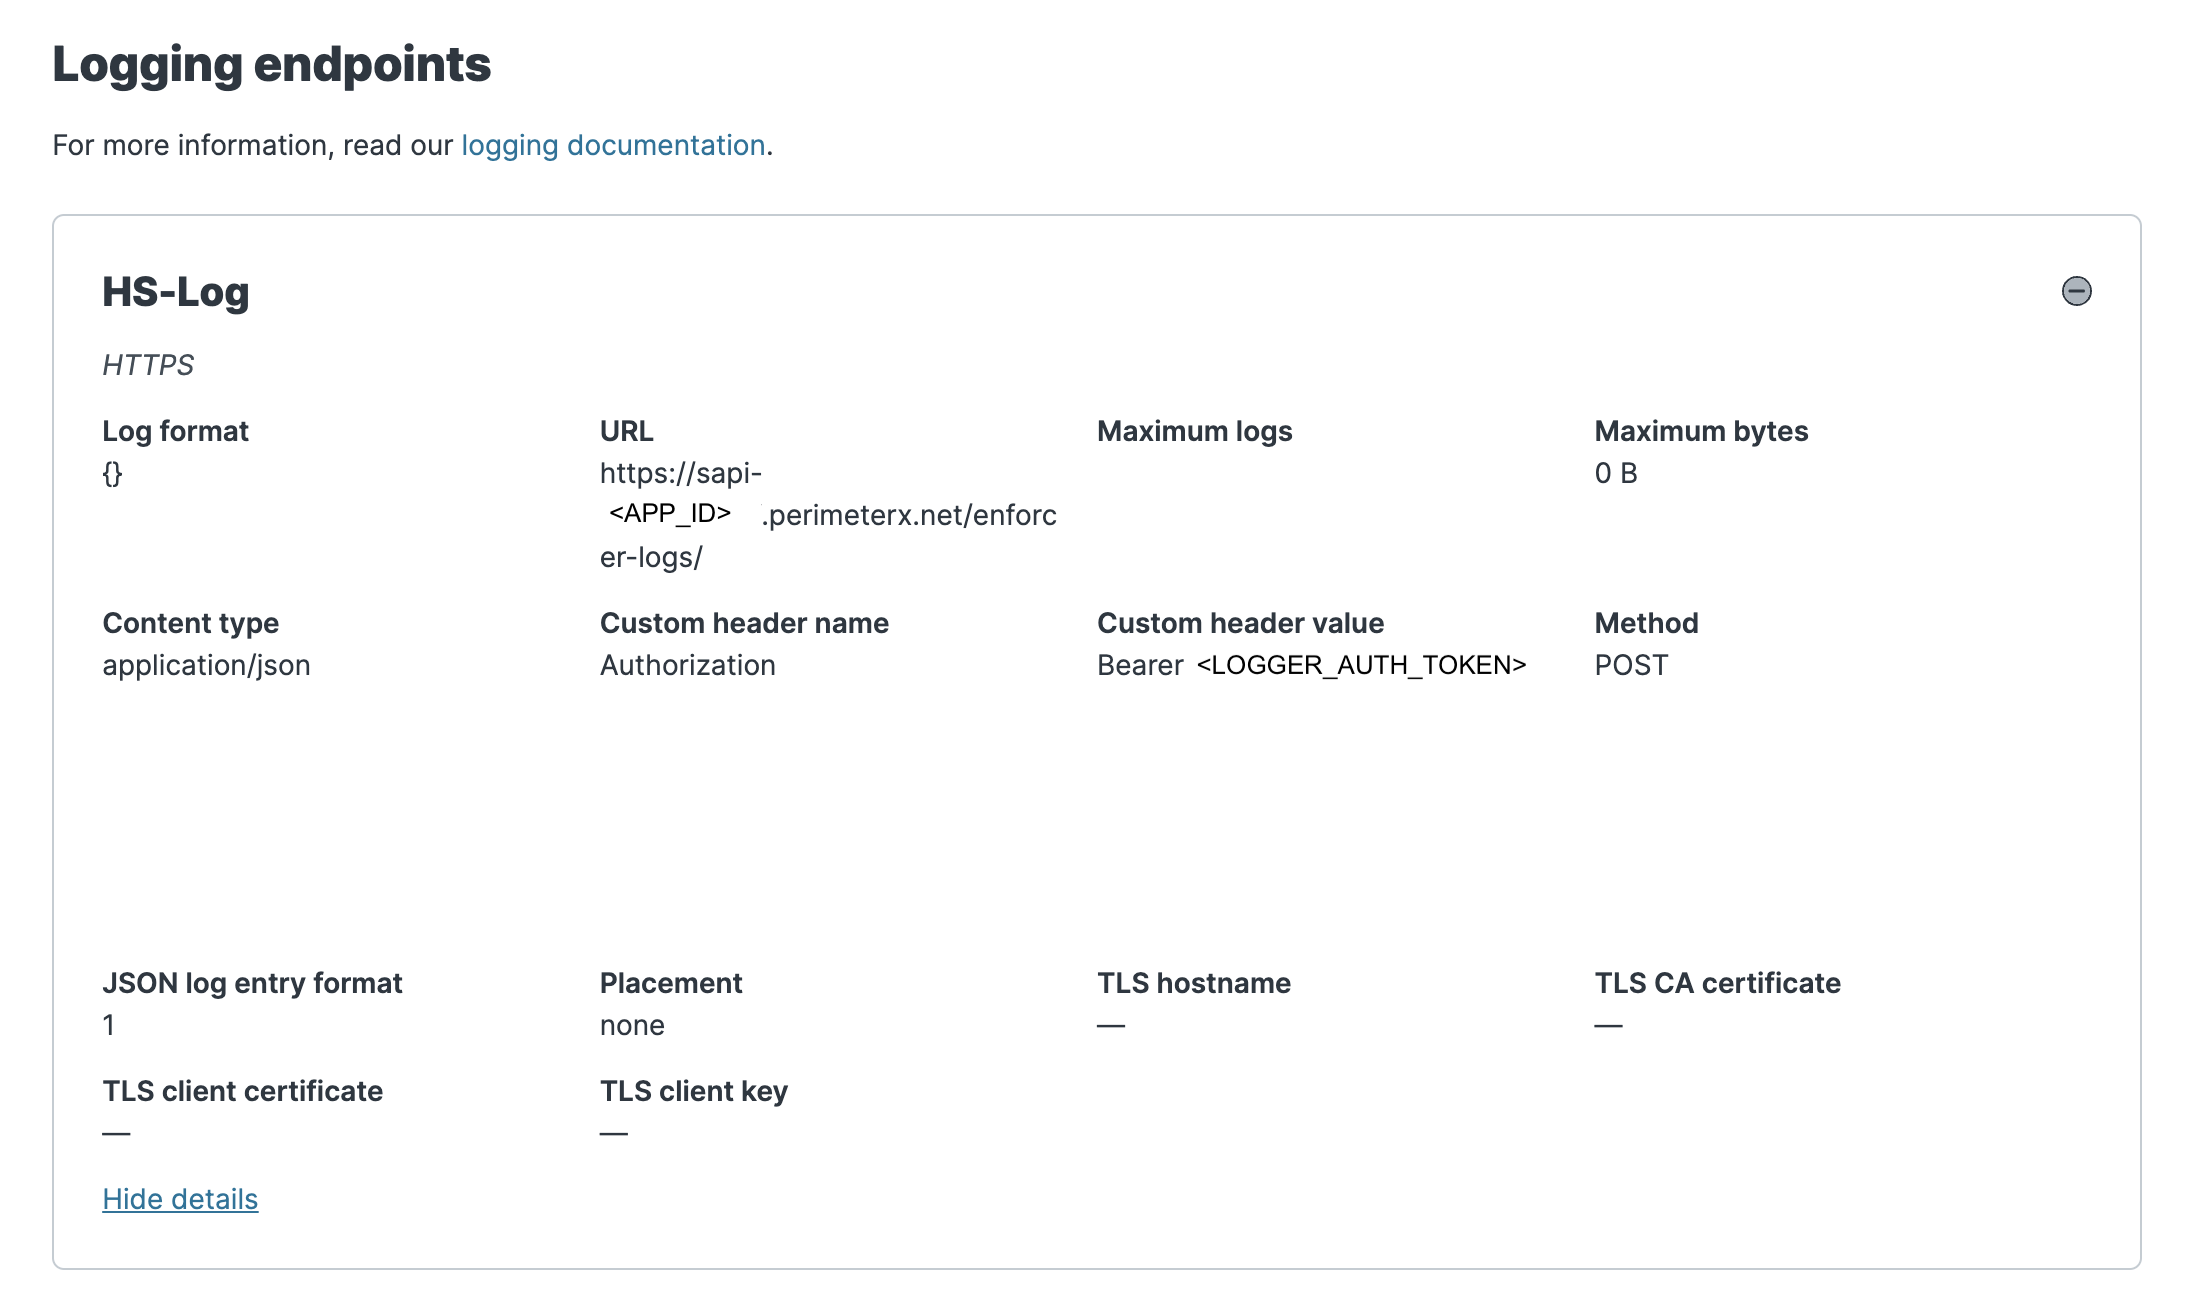Click the remove icon for HS-Log endpoint
Viewport: 2198px width, 1302px height.
point(2076,291)
